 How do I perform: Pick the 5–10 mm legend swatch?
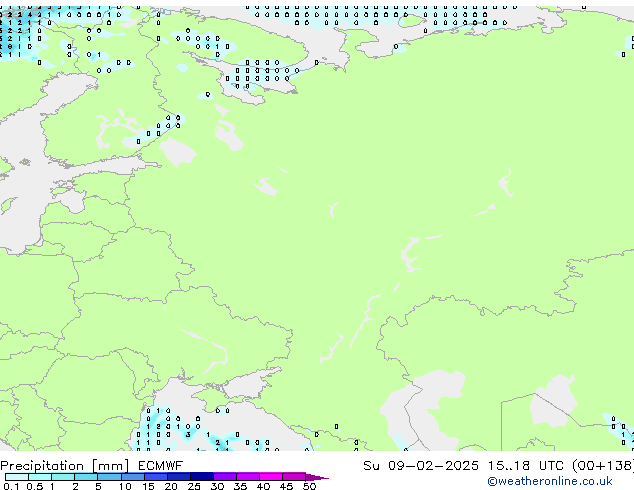tap(109, 477)
